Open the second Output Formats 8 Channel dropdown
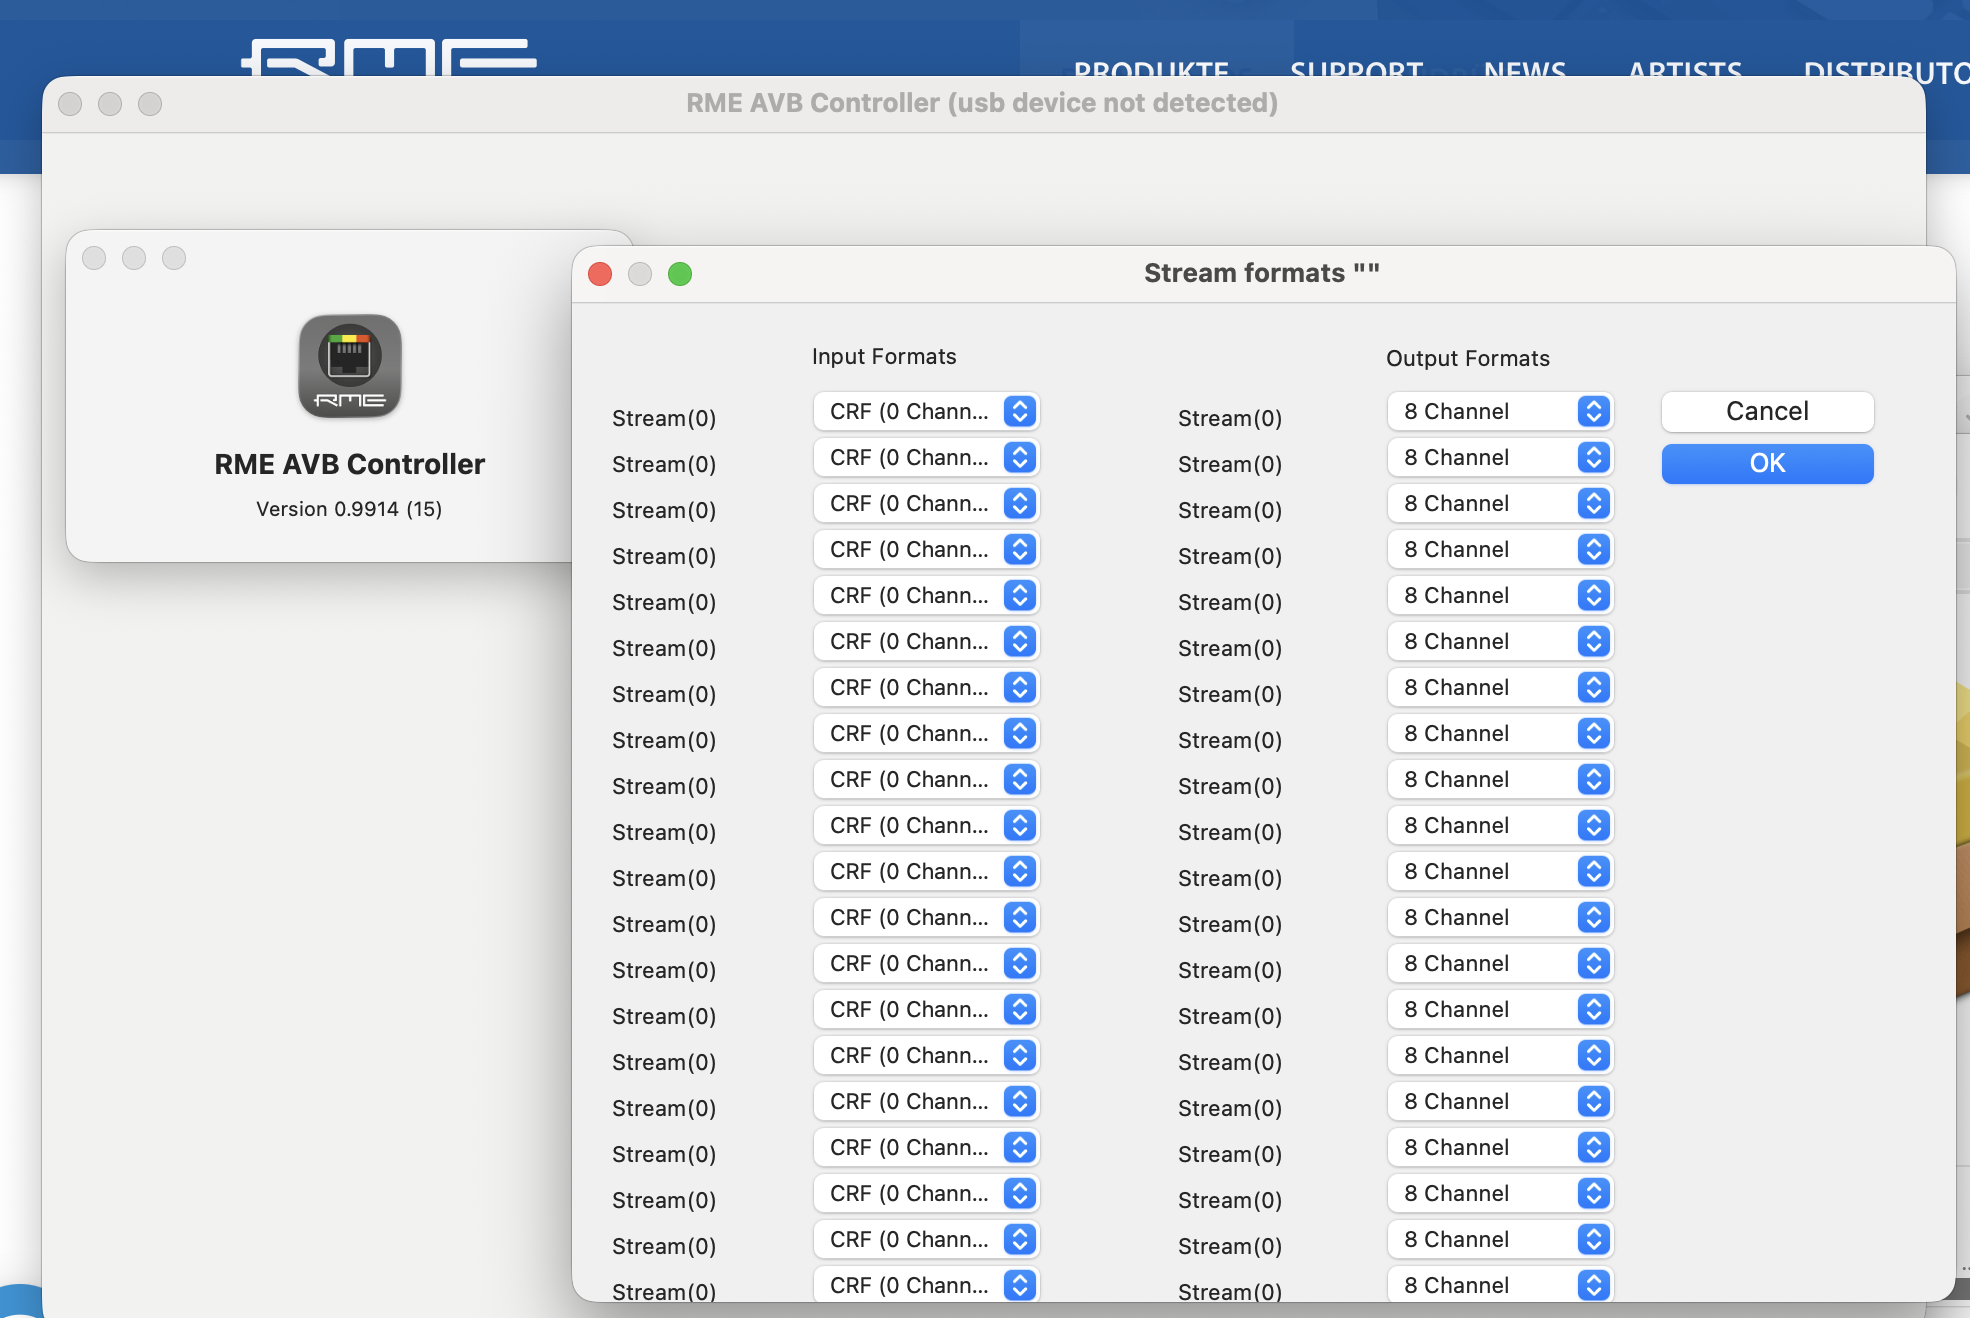Screen dimensions: 1970x1318 [x=1500, y=457]
